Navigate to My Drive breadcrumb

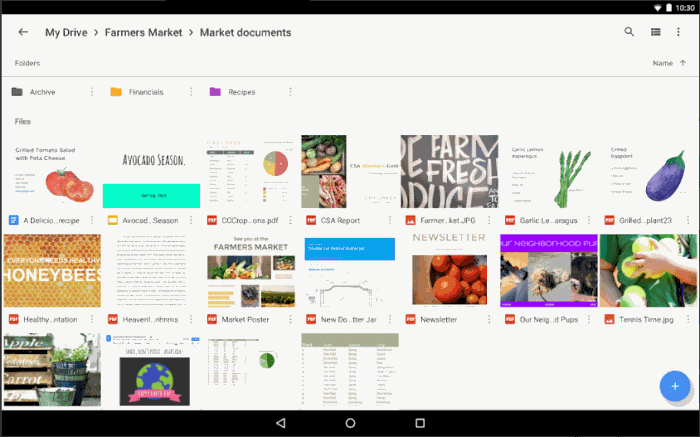tap(66, 33)
